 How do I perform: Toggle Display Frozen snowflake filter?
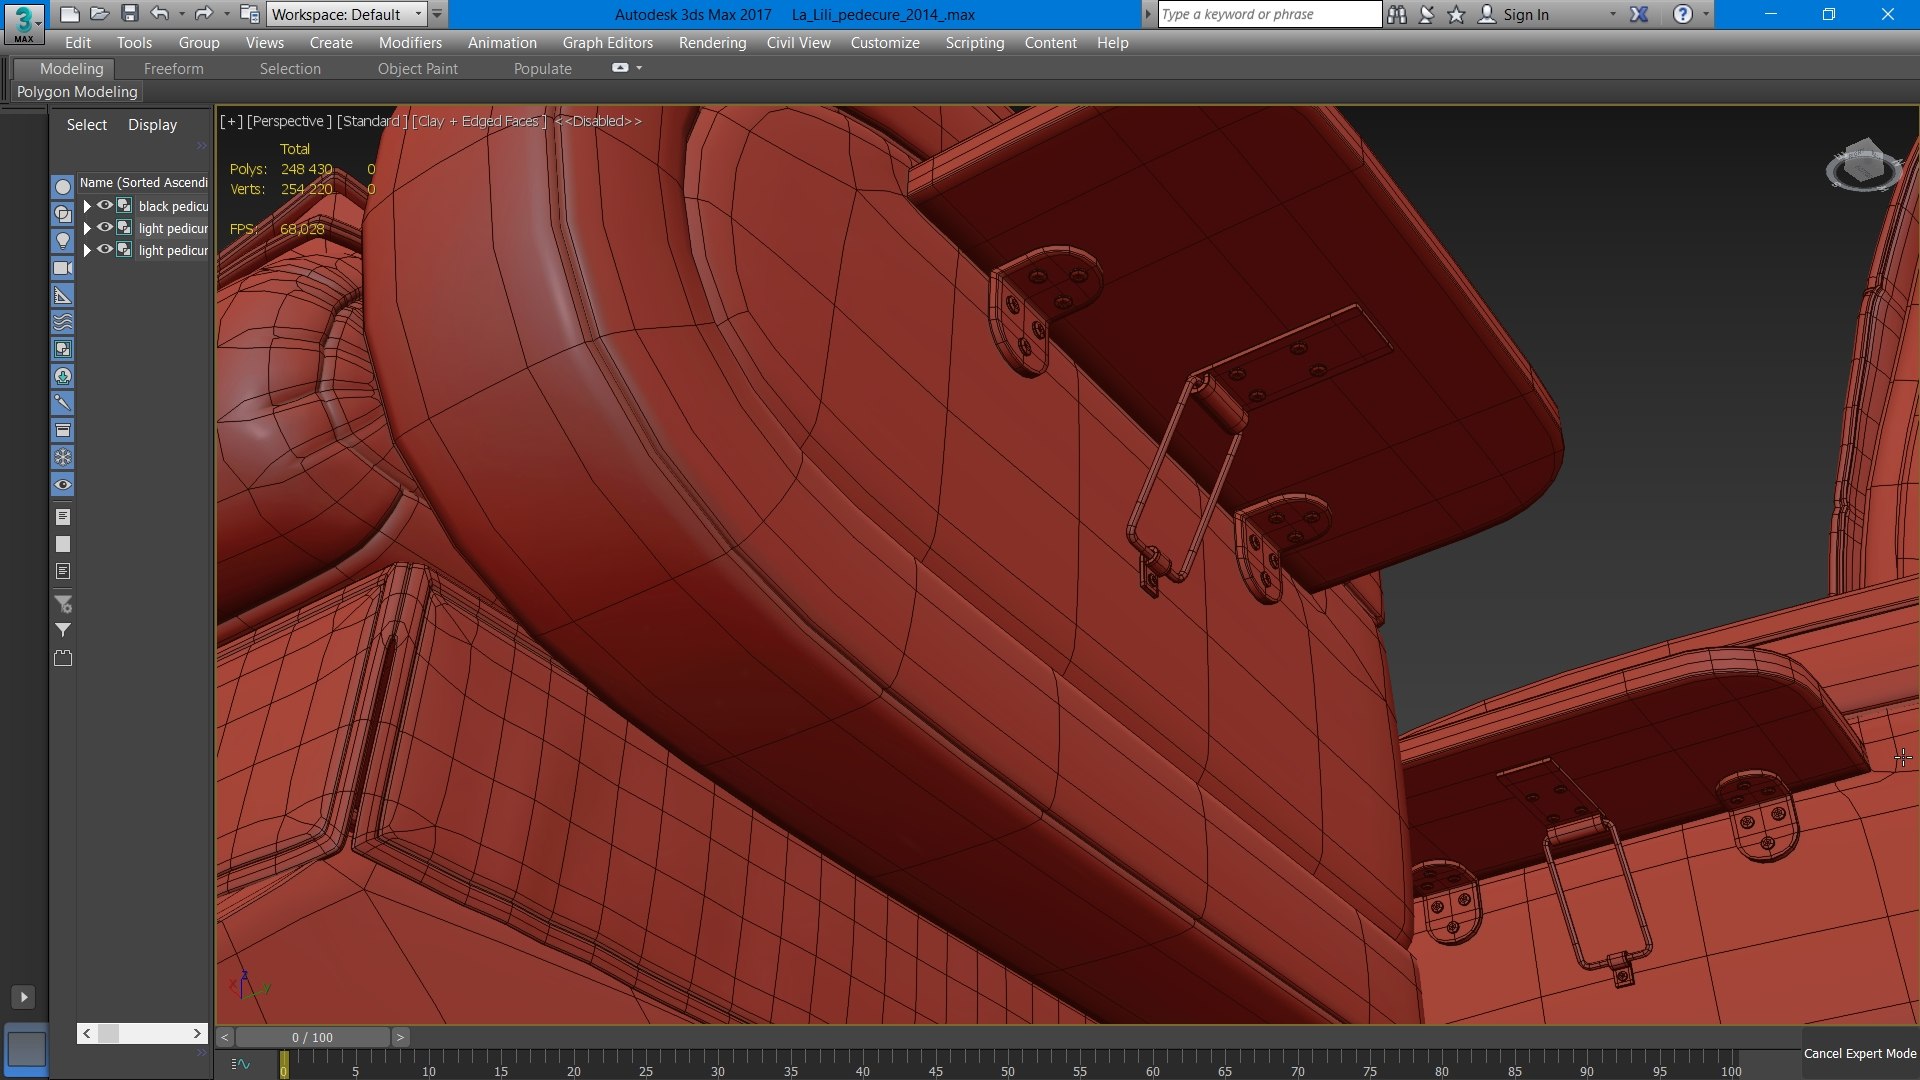point(63,457)
